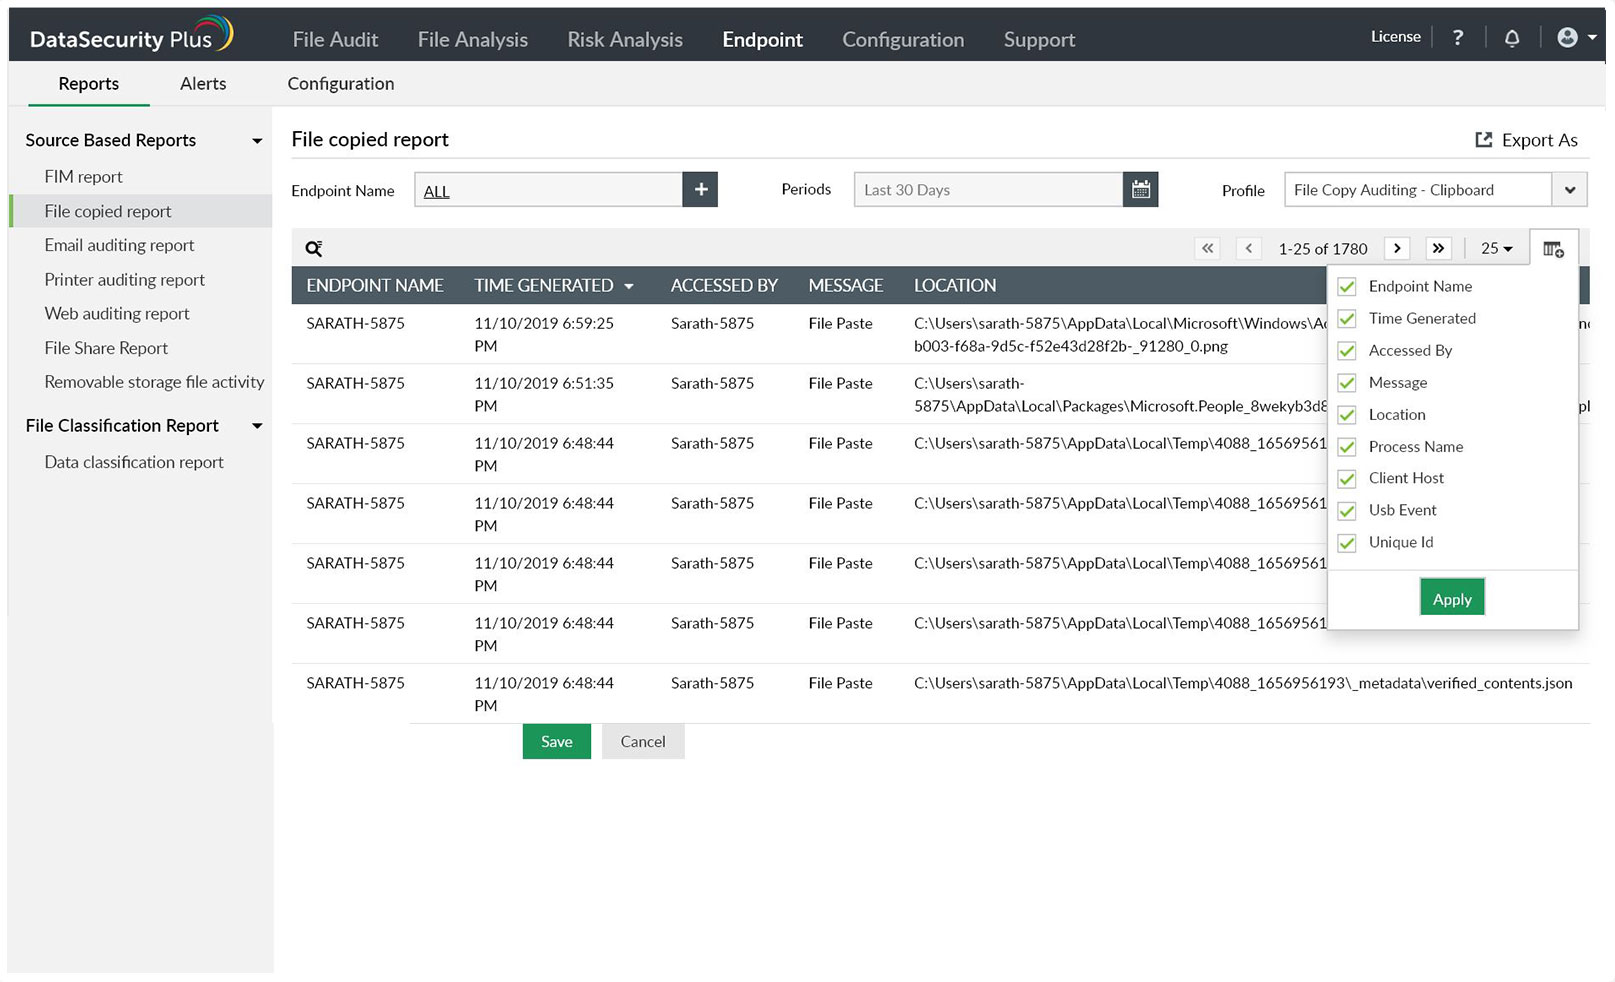The width and height of the screenshot is (1615, 982).
Task: Open the top Configuration menu
Action: pyautogui.click(x=903, y=39)
